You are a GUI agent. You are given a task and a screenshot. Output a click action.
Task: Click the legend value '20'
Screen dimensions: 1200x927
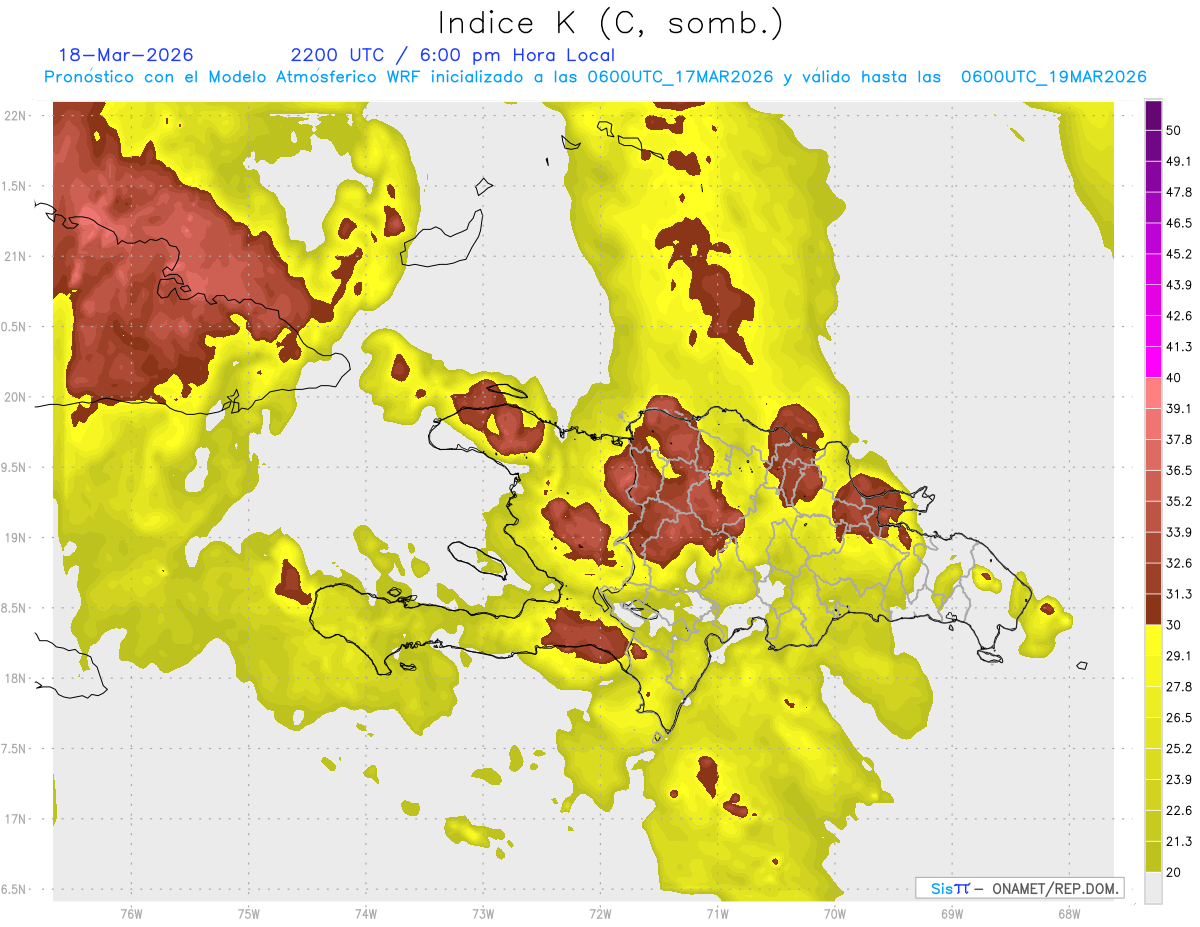click(1176, 872)
